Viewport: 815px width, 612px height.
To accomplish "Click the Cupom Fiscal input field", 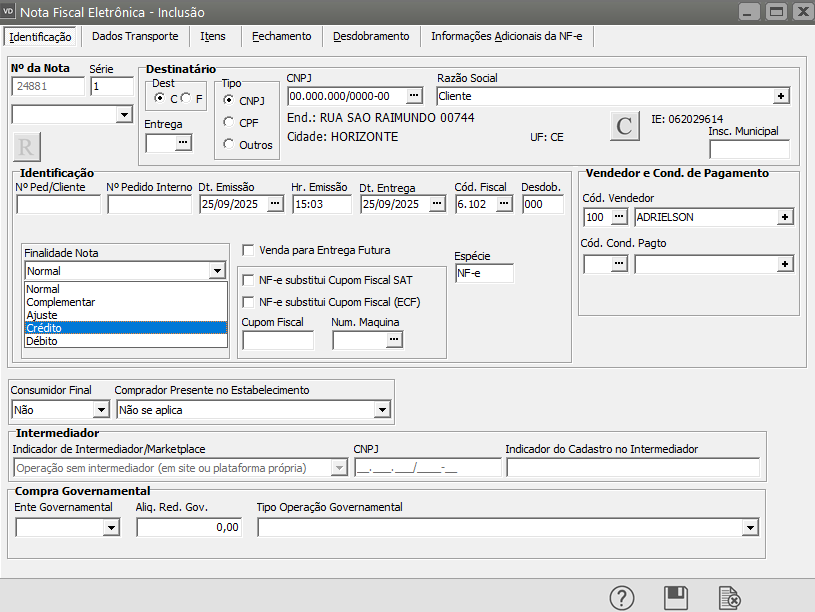I will coord(278,341).
